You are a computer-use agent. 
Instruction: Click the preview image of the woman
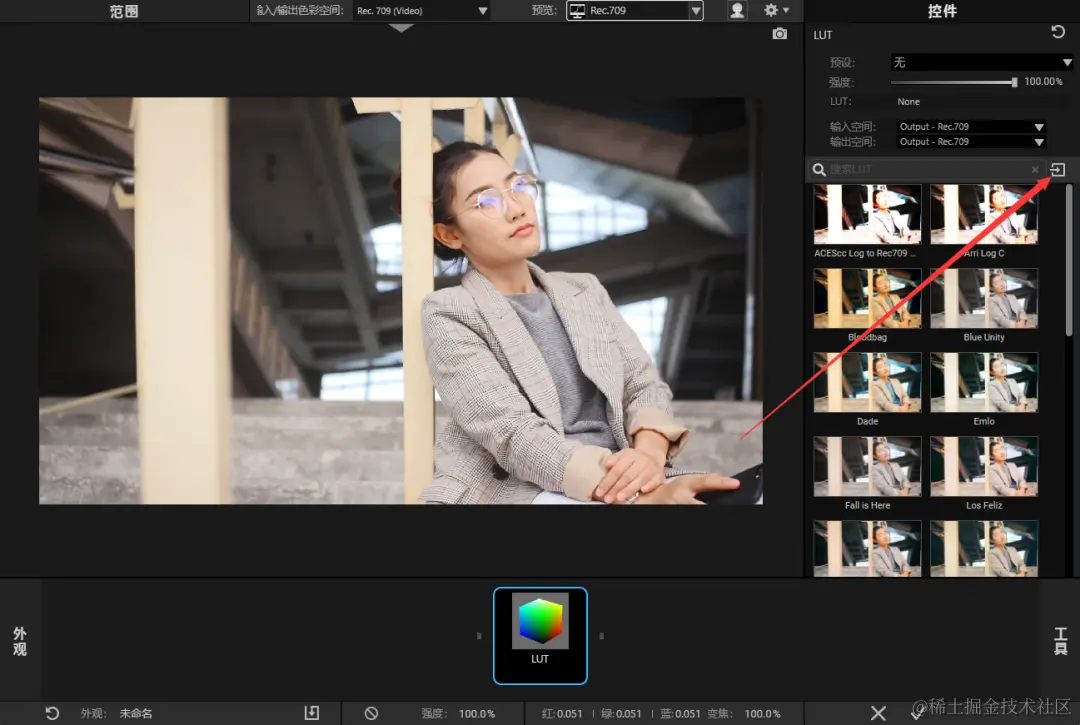point(400,300)
